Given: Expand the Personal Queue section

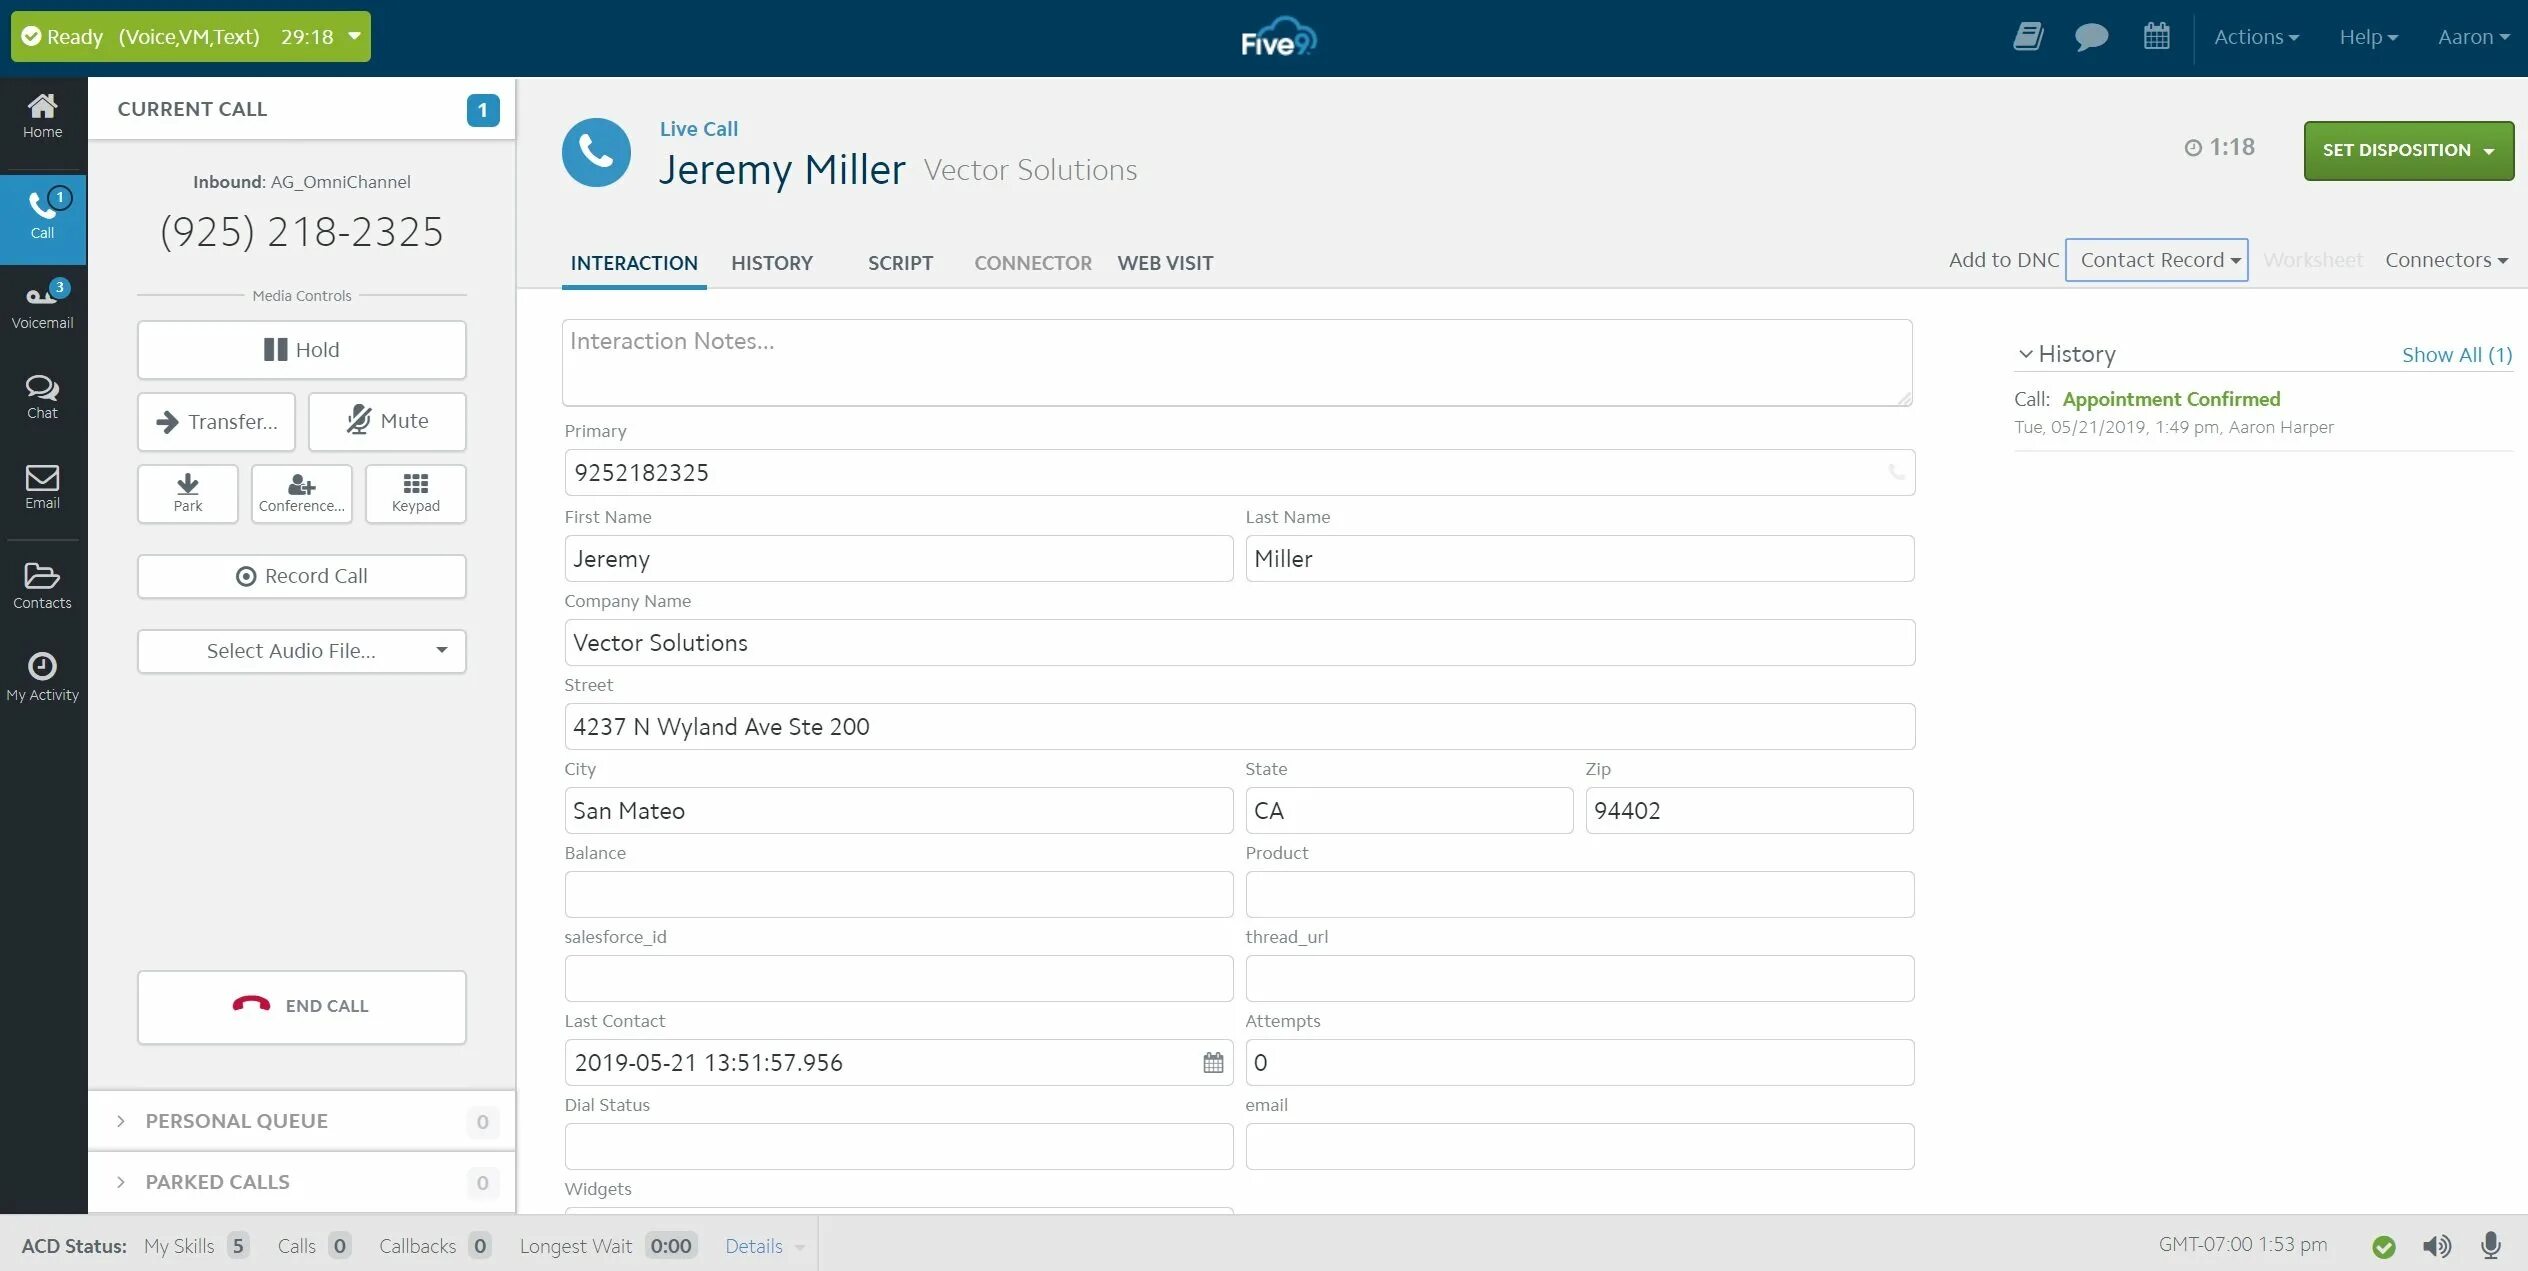Looking at the screenshot, I should click(x=236, y=1121).
